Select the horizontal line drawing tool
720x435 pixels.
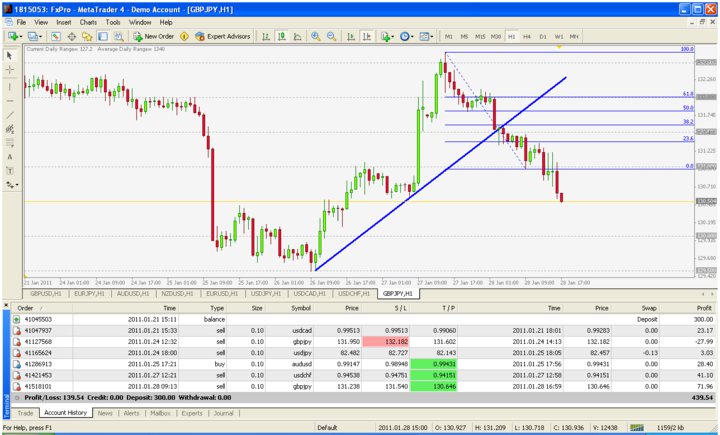pyautogui.click(x=10, y=100)
